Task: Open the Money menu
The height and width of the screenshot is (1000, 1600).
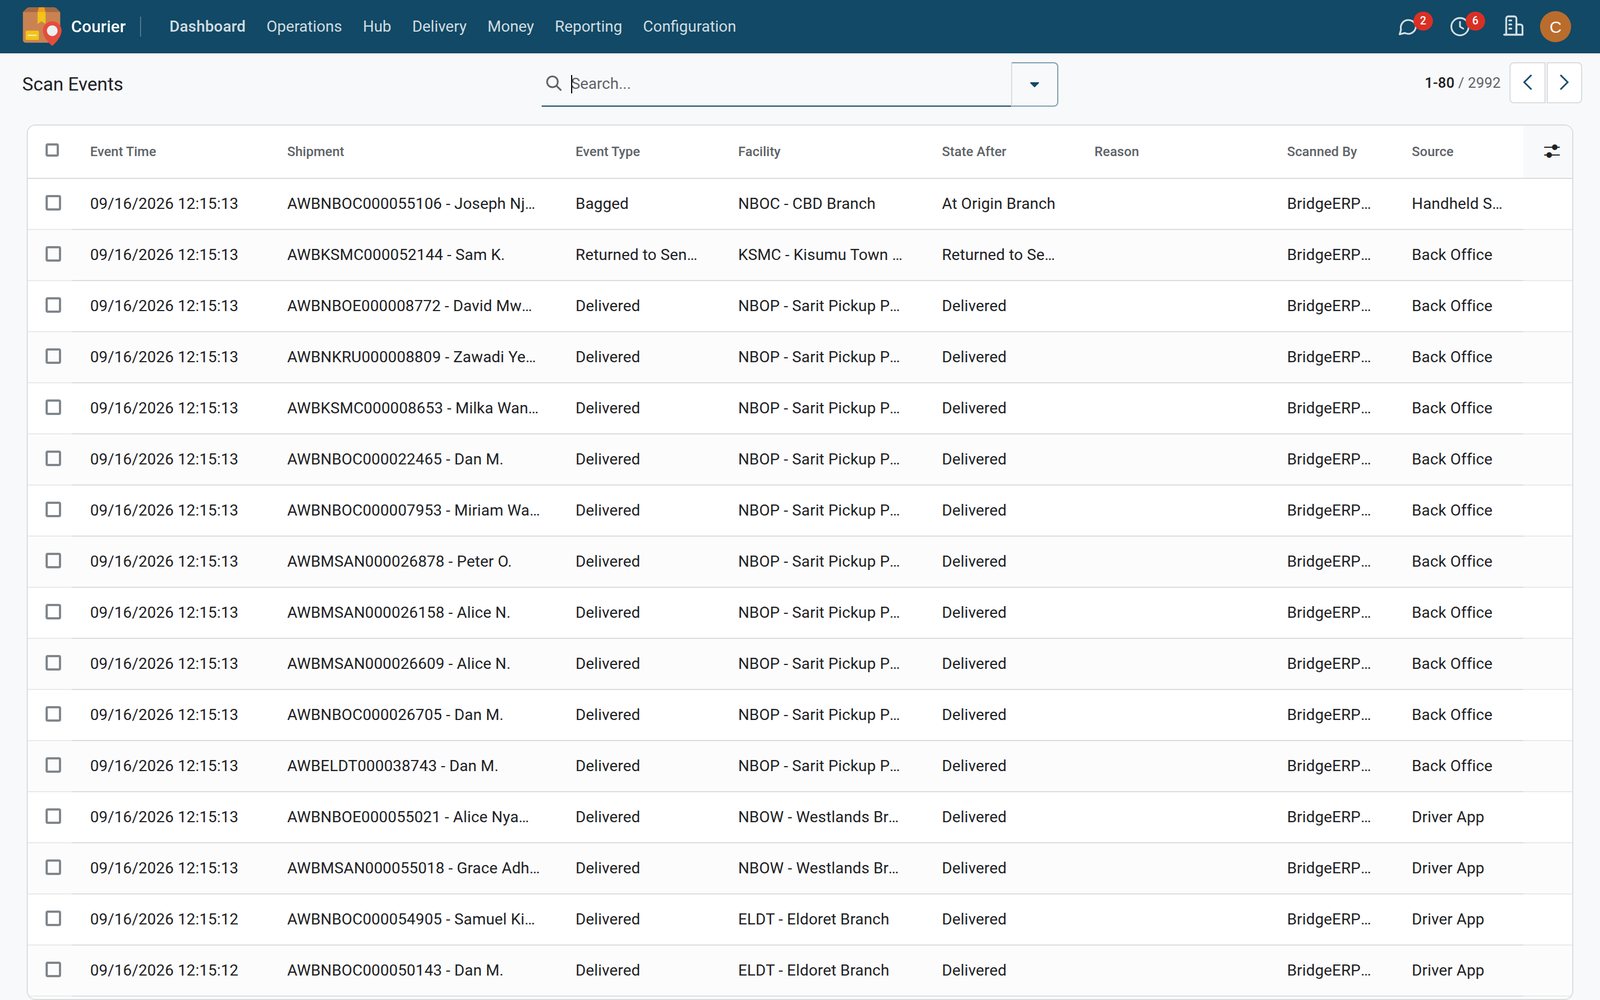Action: tap(510, 26)
